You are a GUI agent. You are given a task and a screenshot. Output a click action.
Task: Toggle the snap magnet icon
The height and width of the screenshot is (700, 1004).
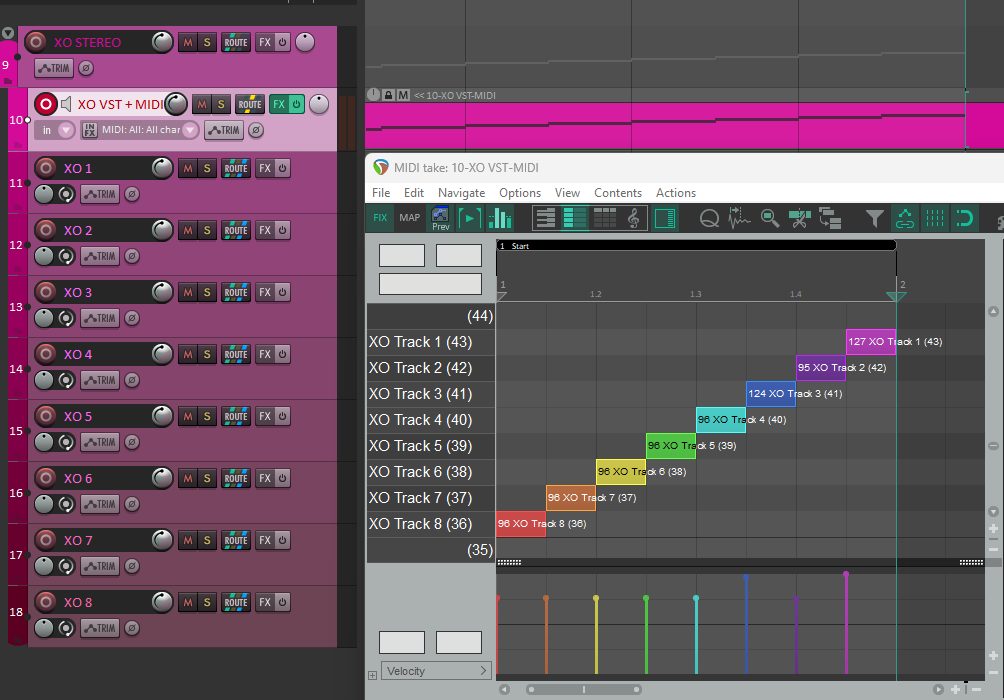964,218
